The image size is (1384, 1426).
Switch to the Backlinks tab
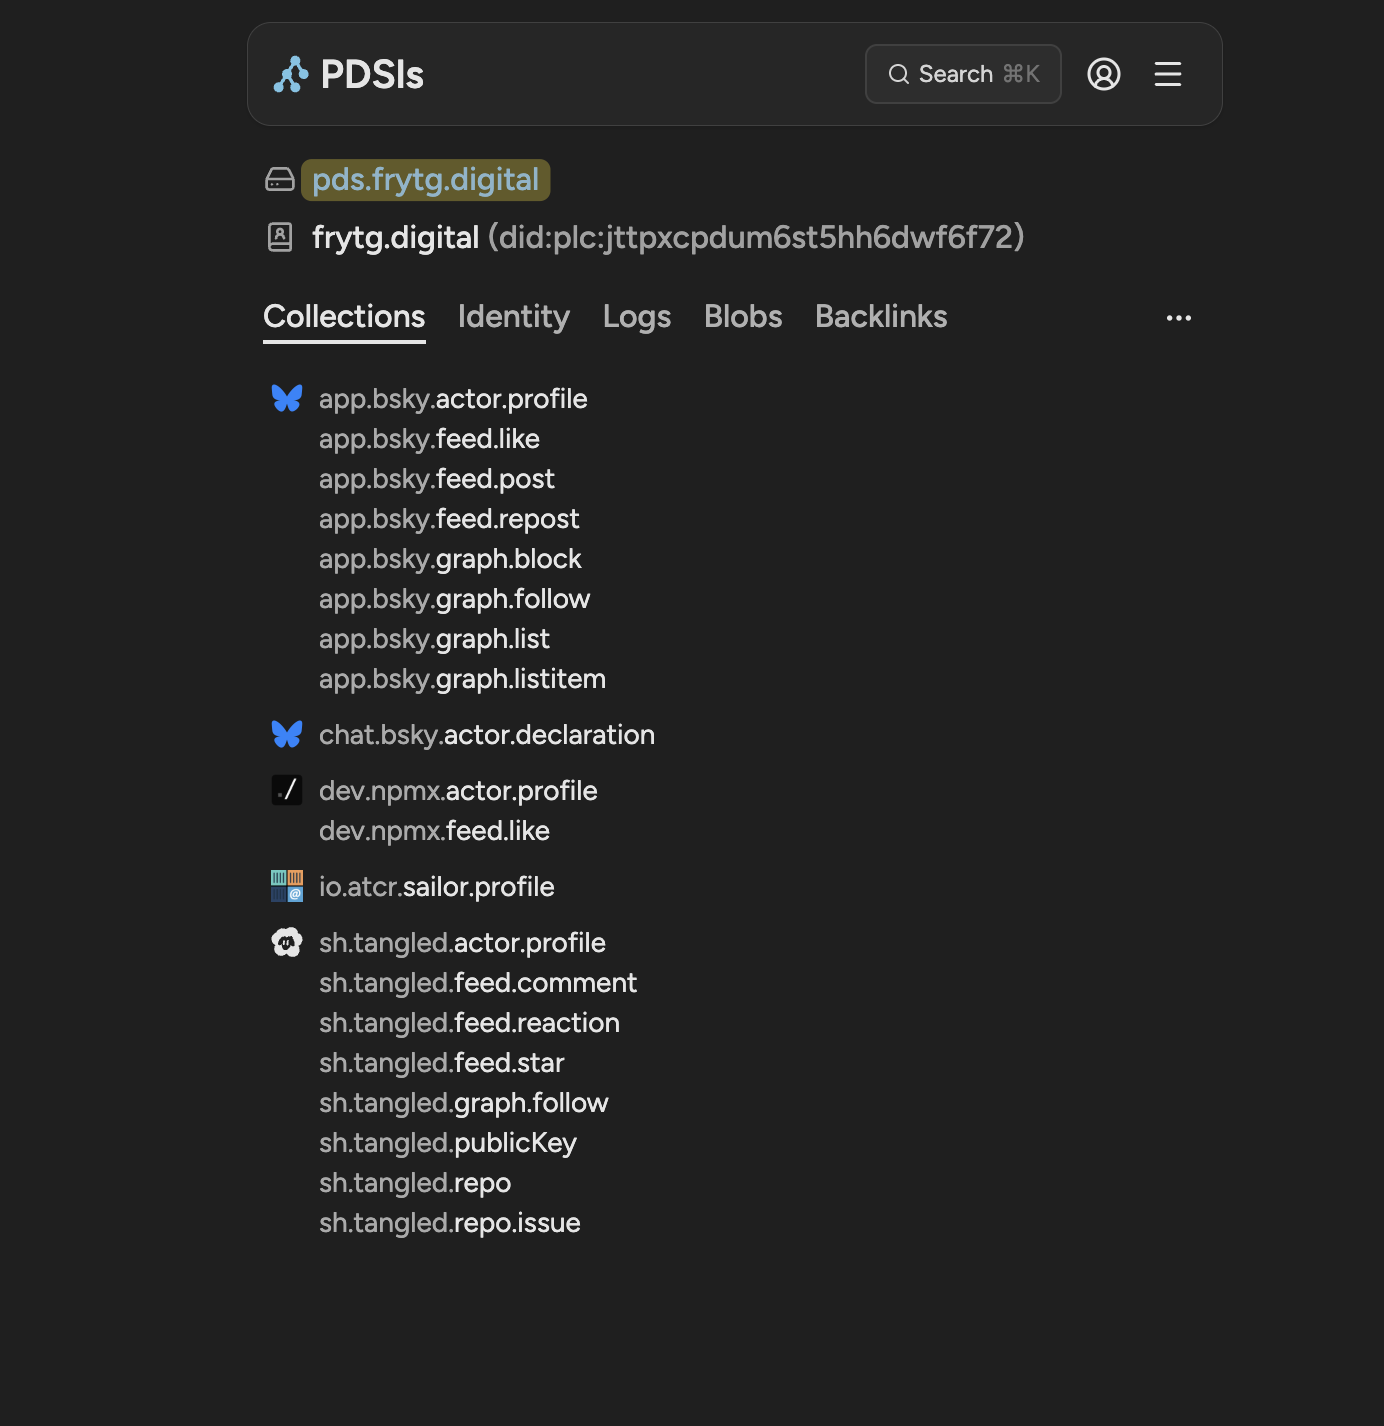(x=881, y=317)
